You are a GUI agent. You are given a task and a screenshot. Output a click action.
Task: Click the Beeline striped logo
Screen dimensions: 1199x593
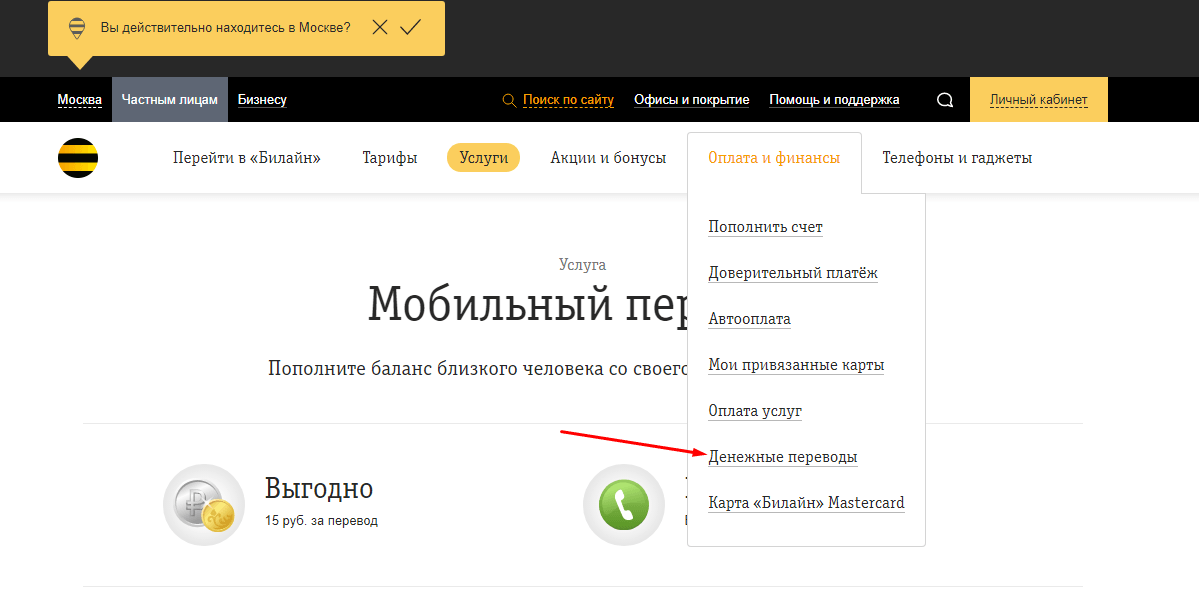[x=78, y=158]
